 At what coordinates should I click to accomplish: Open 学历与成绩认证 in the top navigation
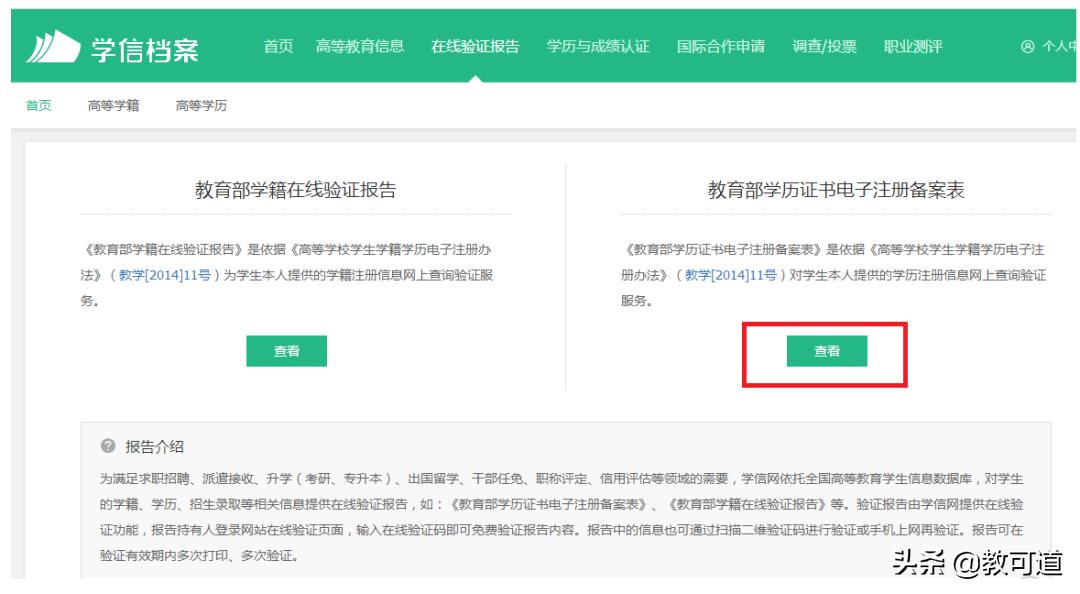598,47
